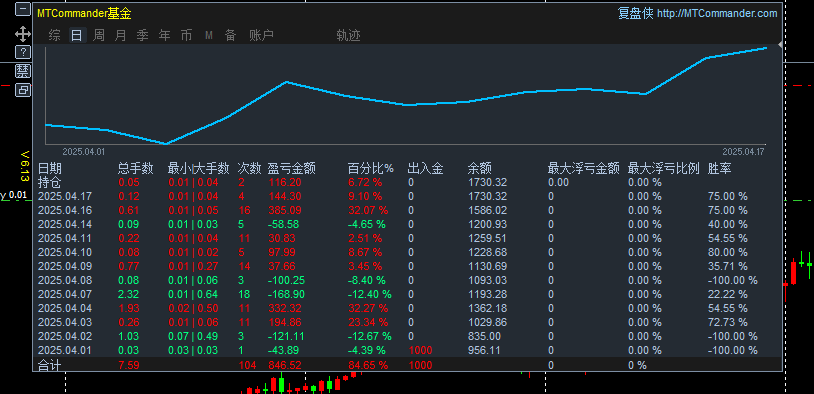Select the 日 daily tab
Screen dimensions: 814x394
[77, 35]
